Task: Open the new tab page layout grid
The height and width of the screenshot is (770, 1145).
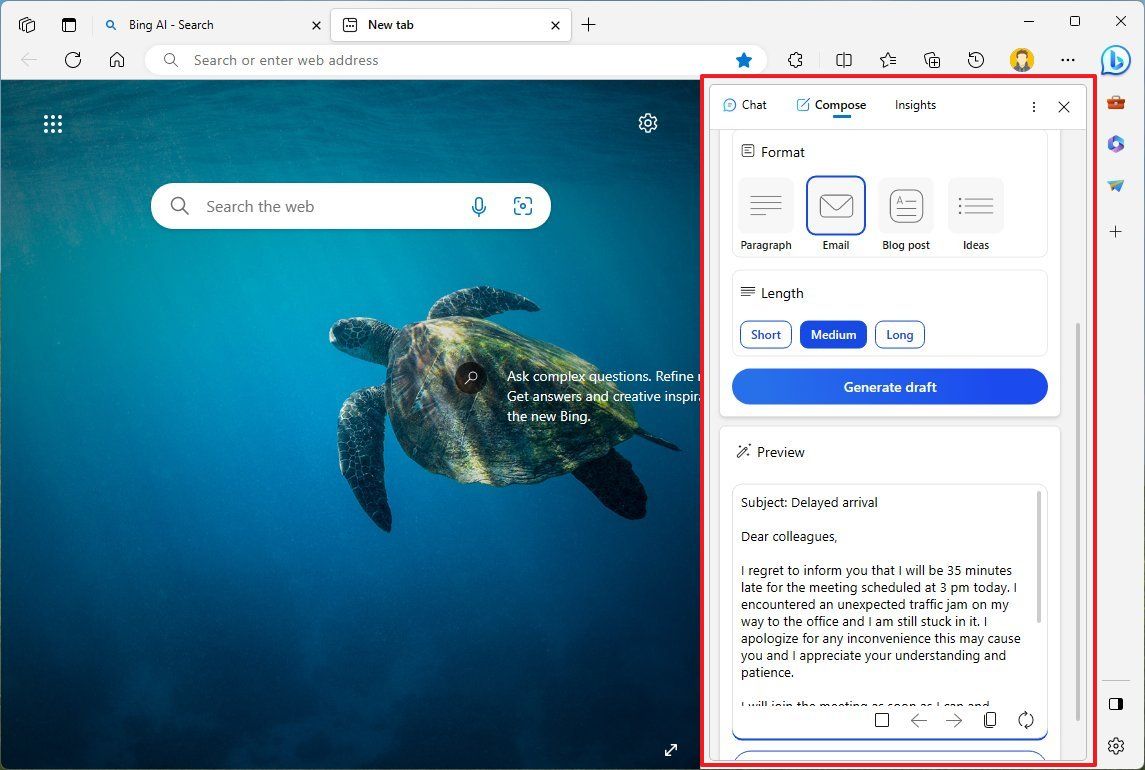Action: [x=53, y=123]
